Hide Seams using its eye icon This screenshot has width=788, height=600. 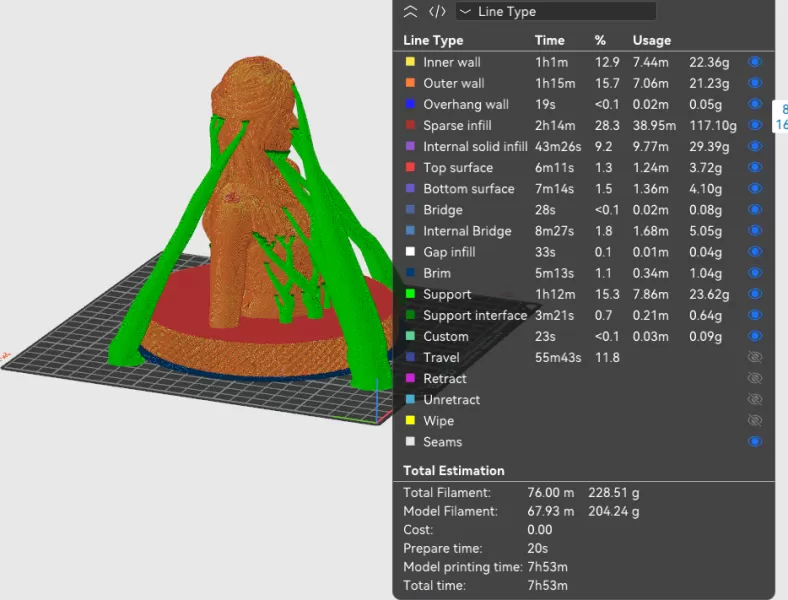point(755,441)
